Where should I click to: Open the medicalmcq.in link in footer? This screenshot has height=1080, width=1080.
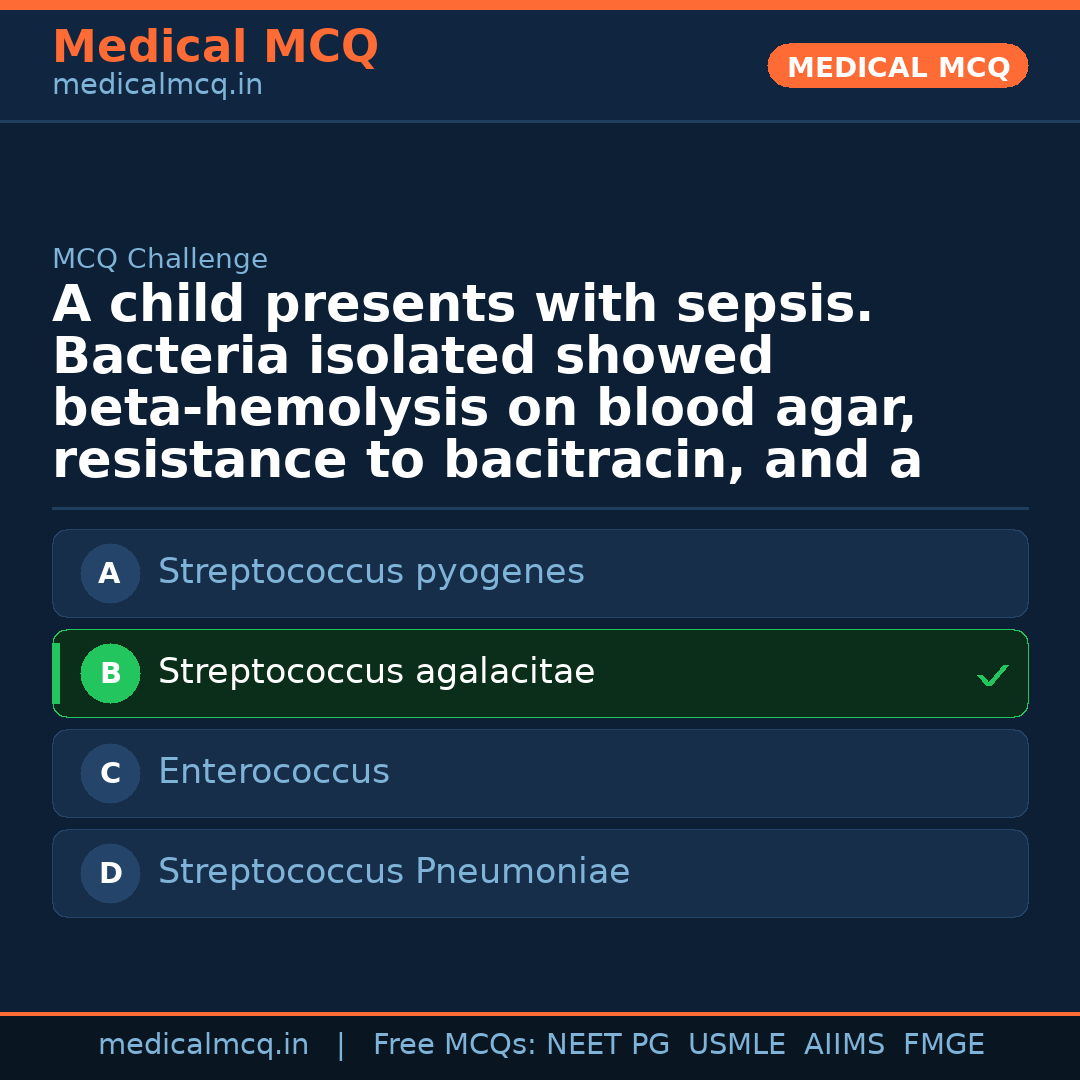click(203, 1045)
